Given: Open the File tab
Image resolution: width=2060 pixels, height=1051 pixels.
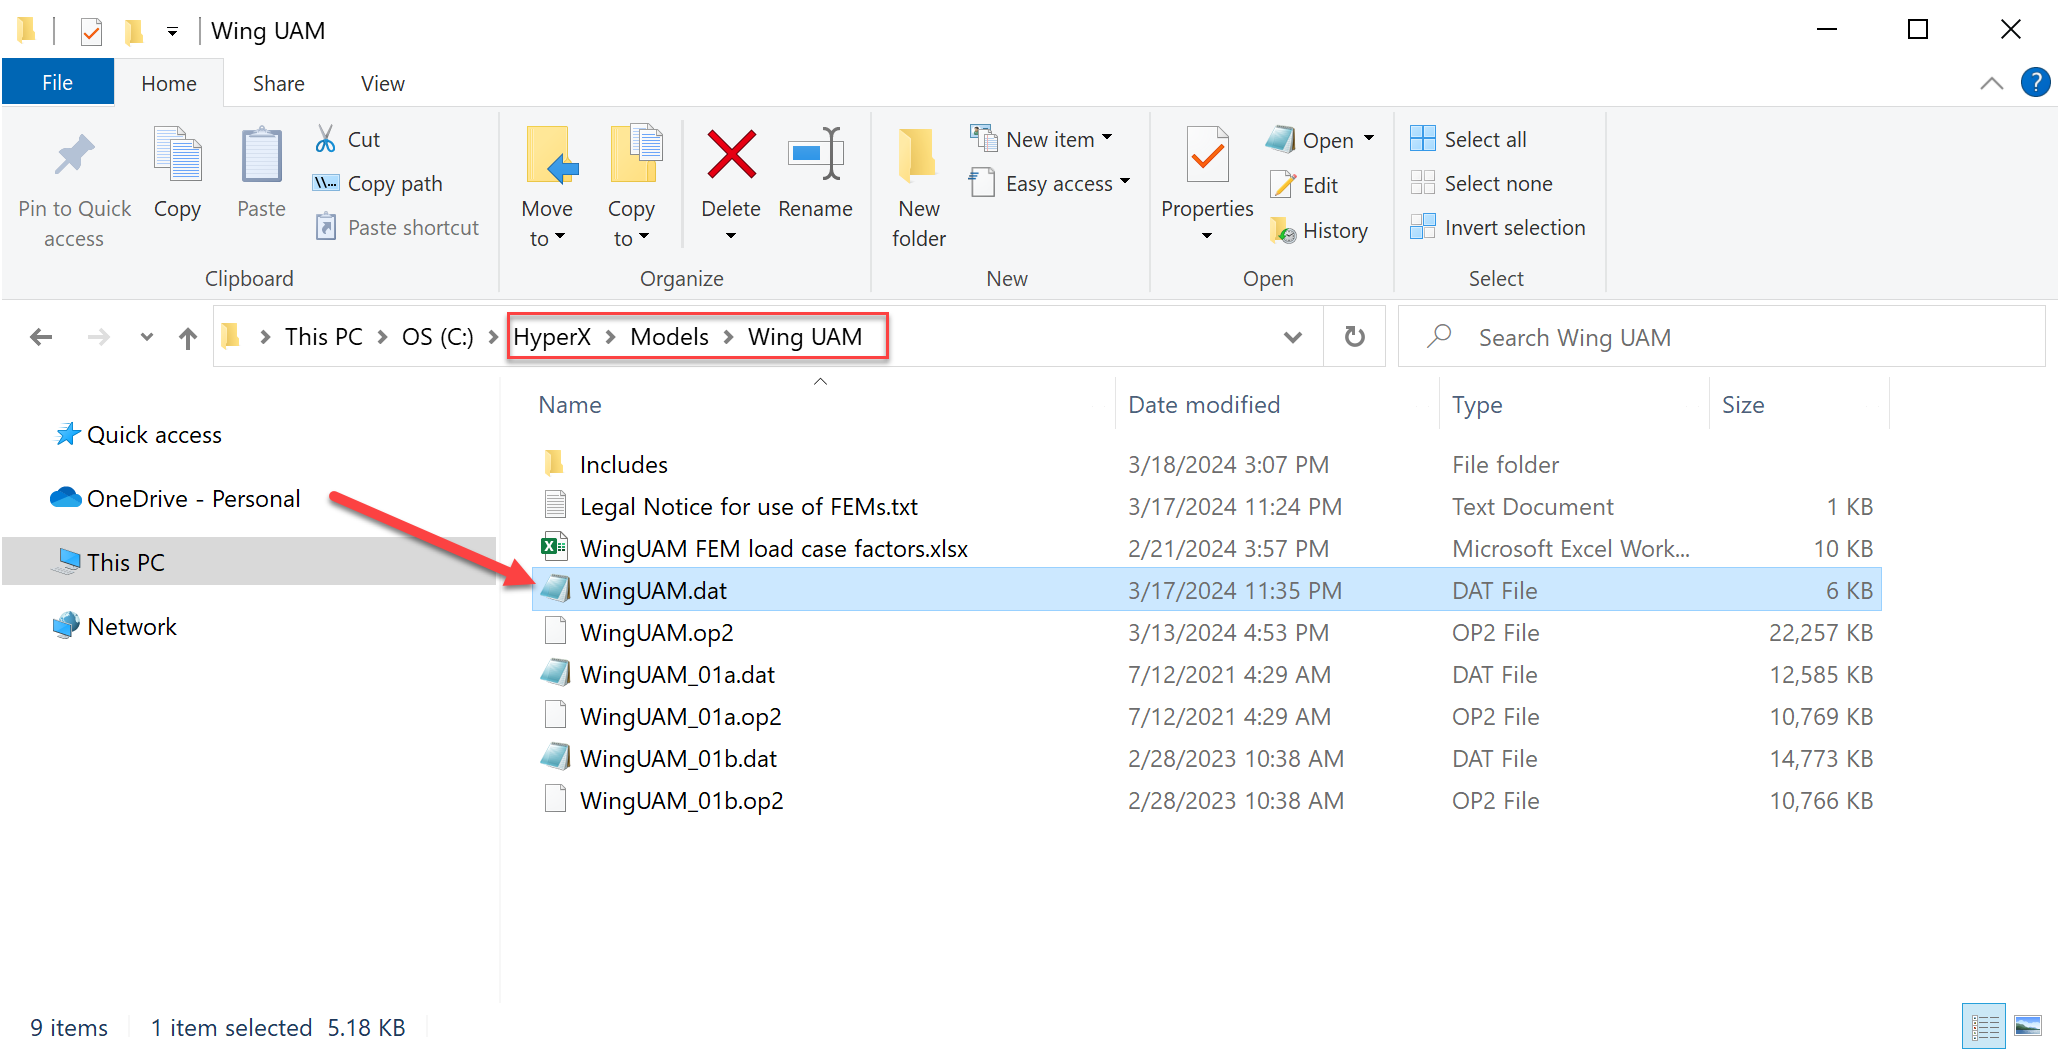Looking at the screenshot, I should pyautogui.click(x=58, y=83).
